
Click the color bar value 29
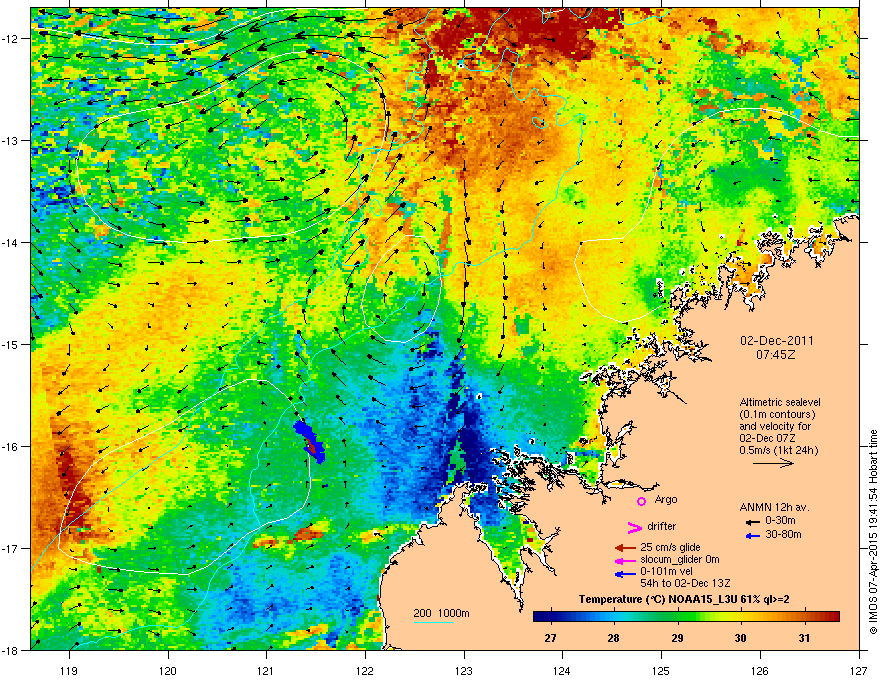coord(677,638)
